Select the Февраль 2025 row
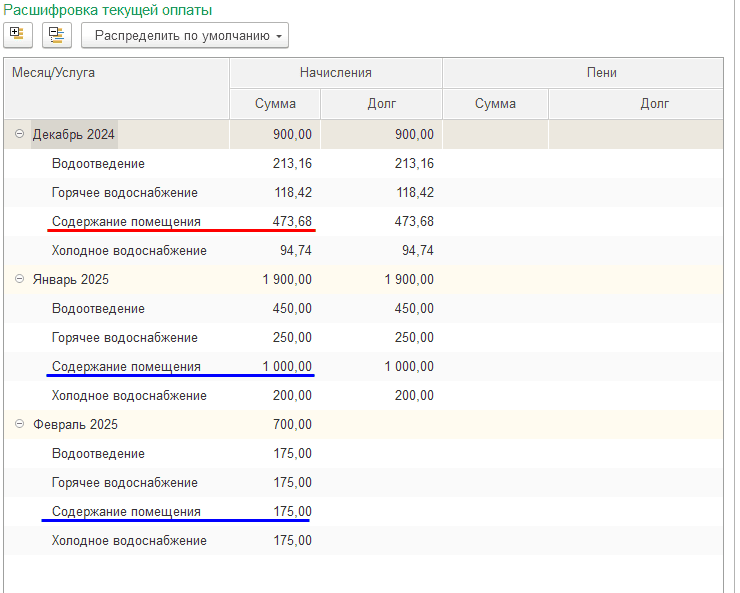The width and height of the screenshot is (740, 593). [75, 425]
